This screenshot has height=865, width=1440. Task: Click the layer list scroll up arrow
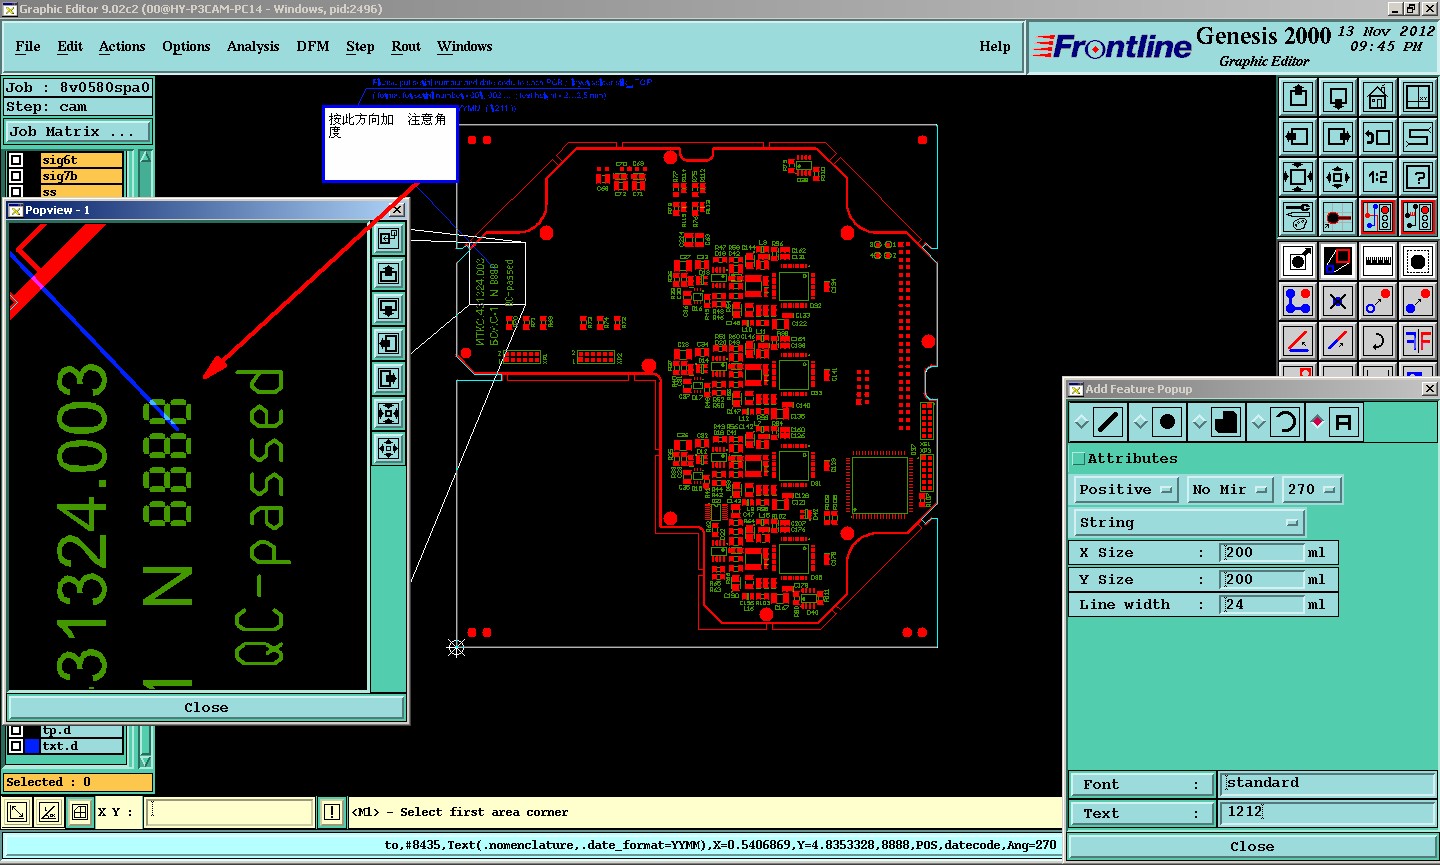tap(146, 158)
